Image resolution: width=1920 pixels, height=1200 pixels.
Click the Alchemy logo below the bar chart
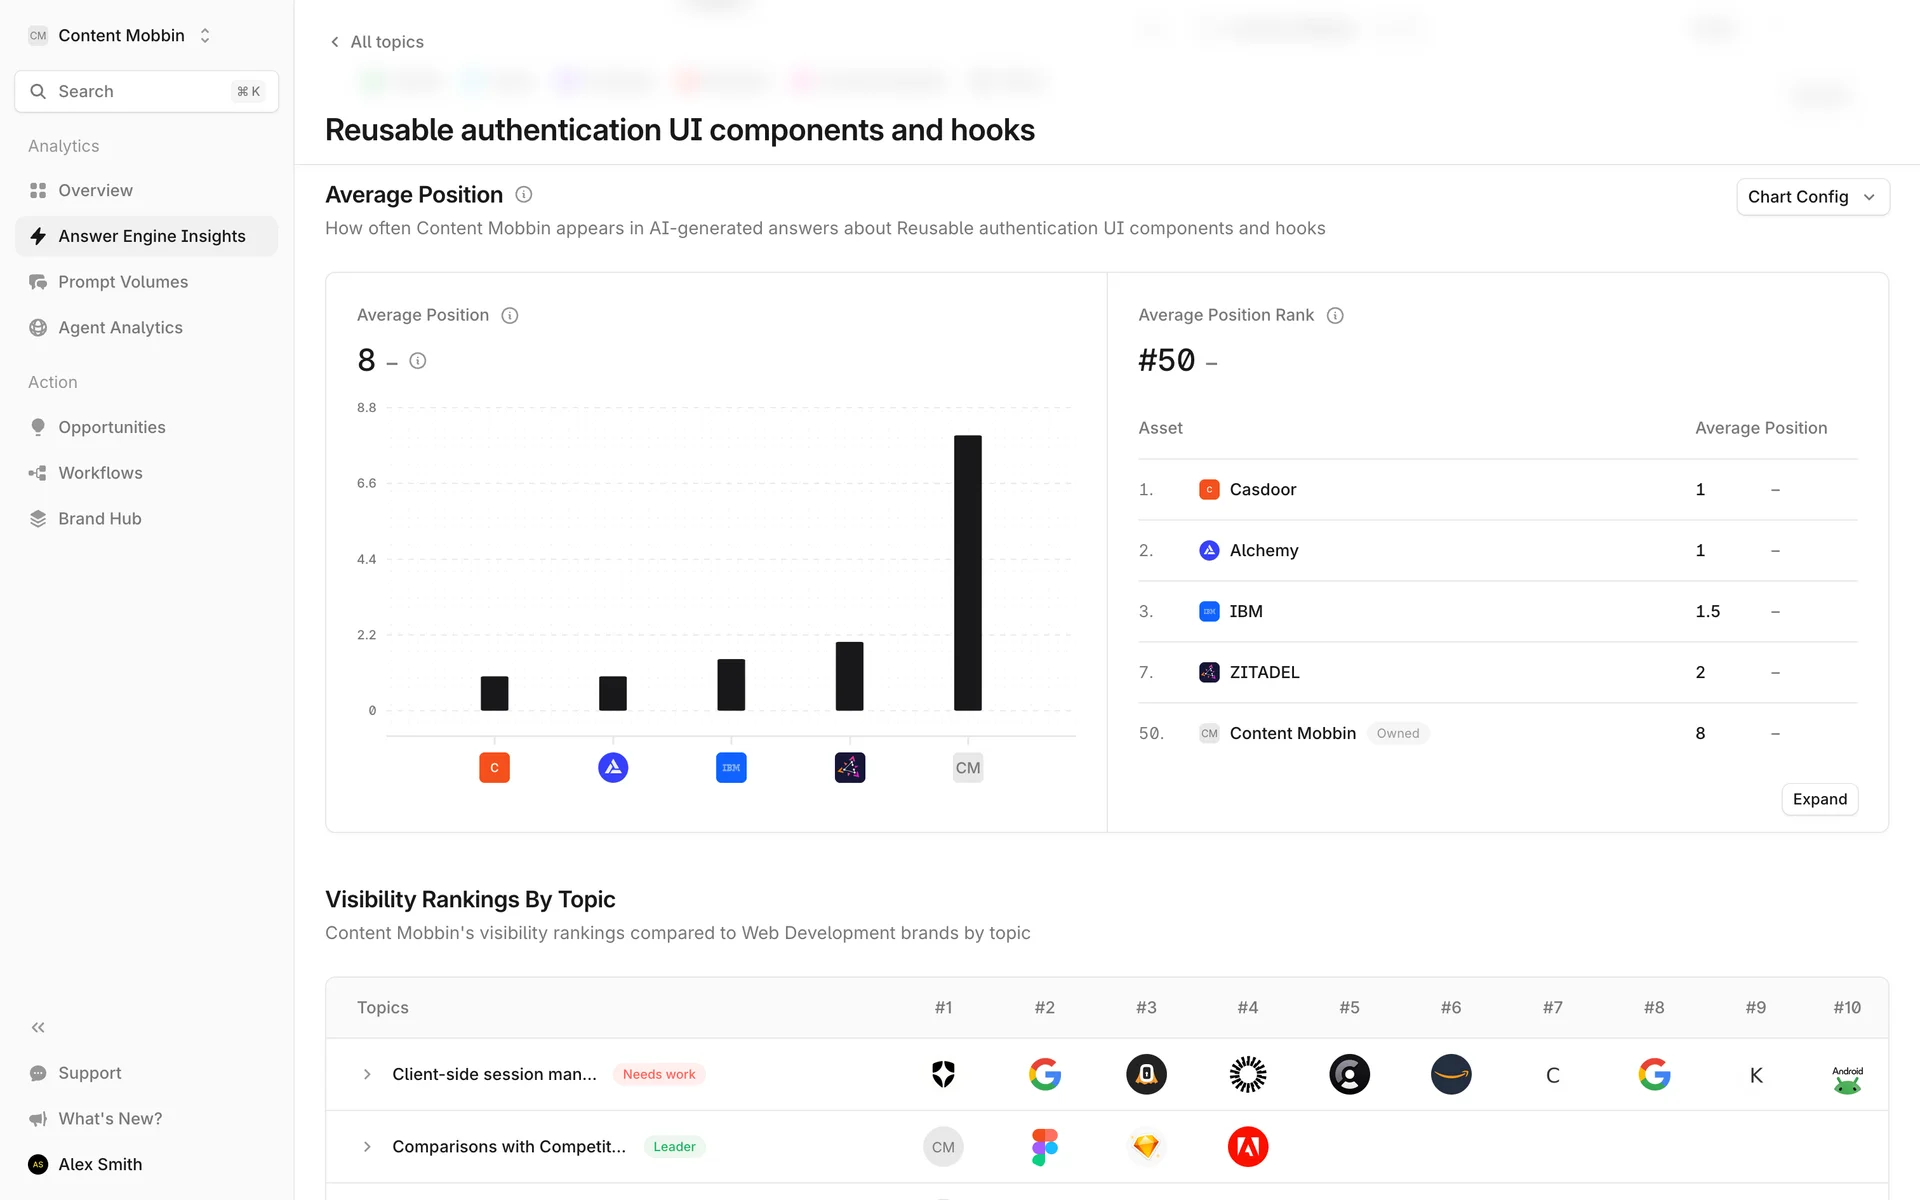pos(613,768)
